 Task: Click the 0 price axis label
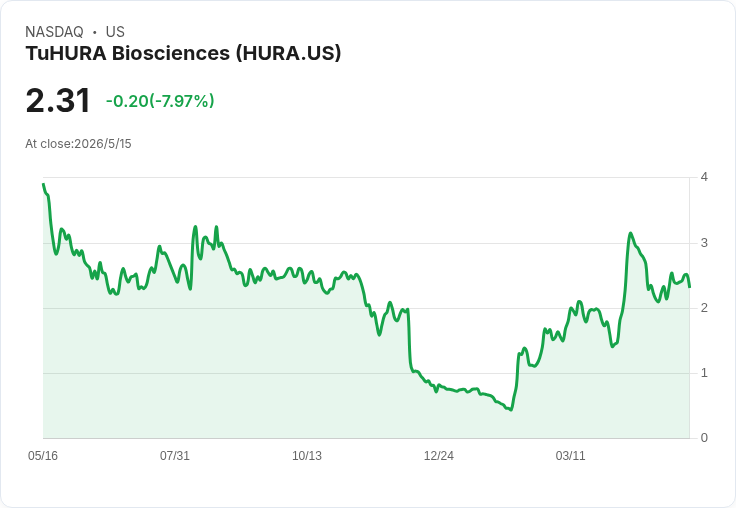click(x=704, y=438)
